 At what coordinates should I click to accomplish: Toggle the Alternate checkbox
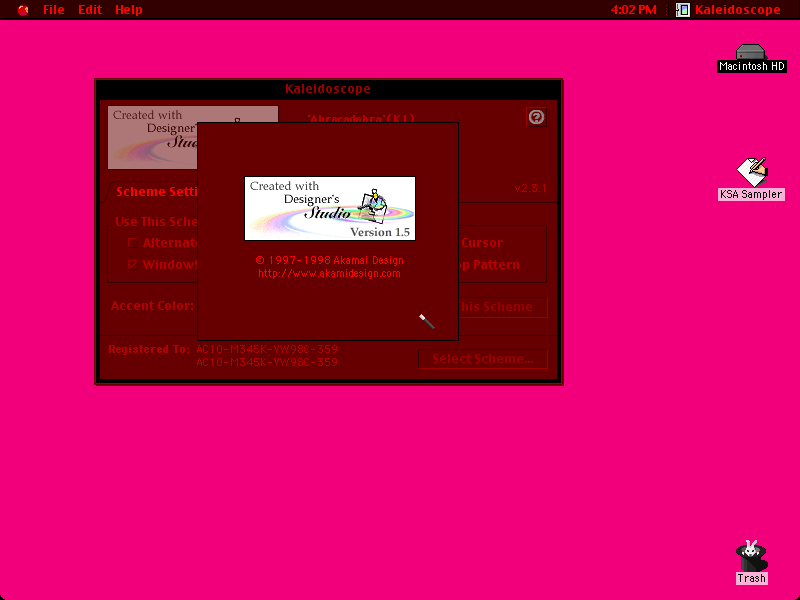point(133,243)
